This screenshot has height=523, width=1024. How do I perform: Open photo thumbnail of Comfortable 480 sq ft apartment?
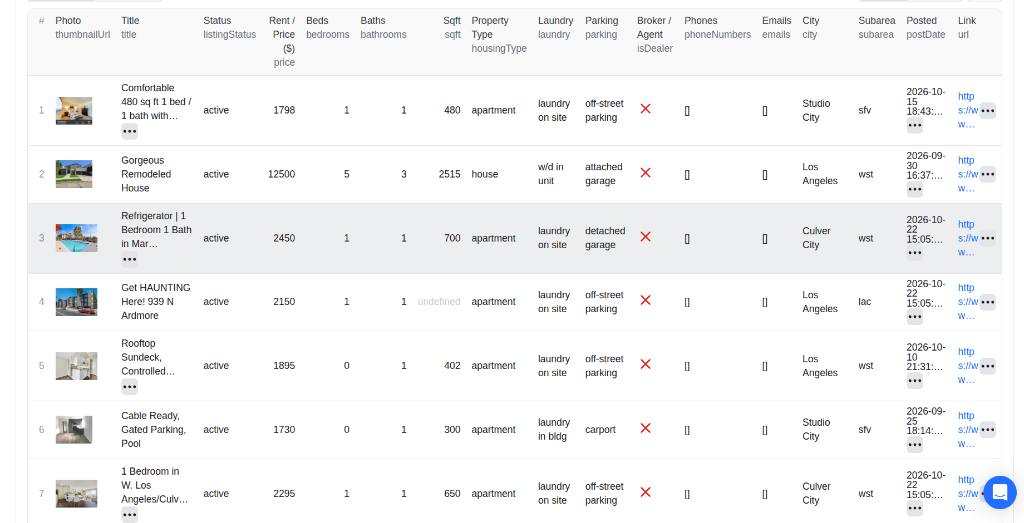(74, 110)
